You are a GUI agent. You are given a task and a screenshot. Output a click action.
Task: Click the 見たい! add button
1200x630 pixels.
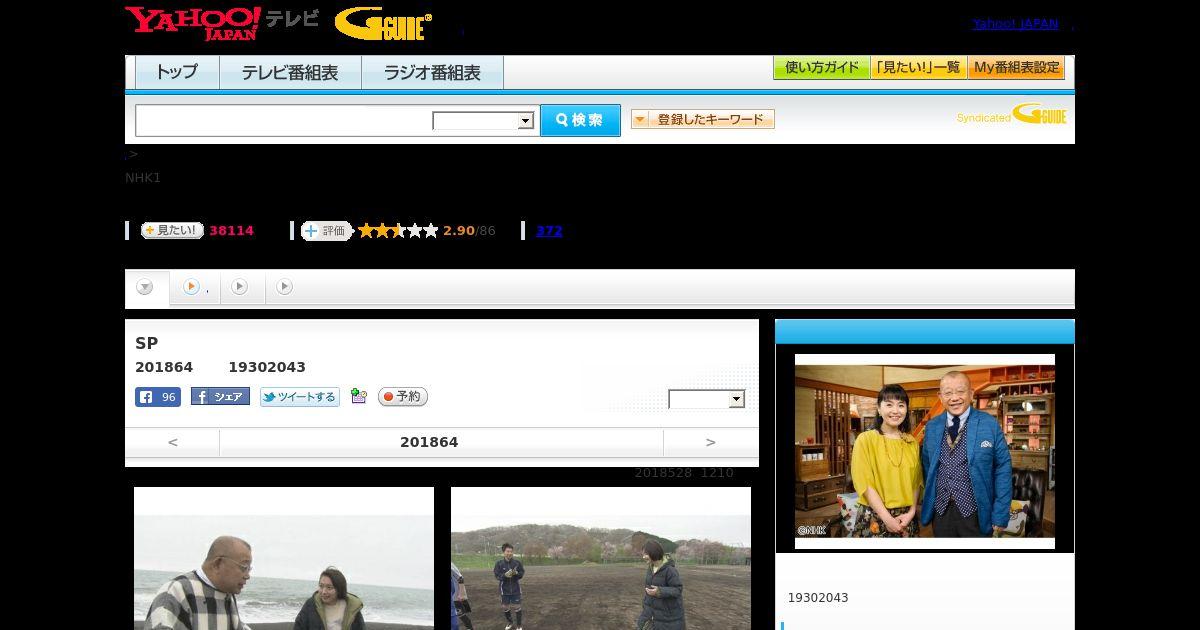tap(172, 230)
